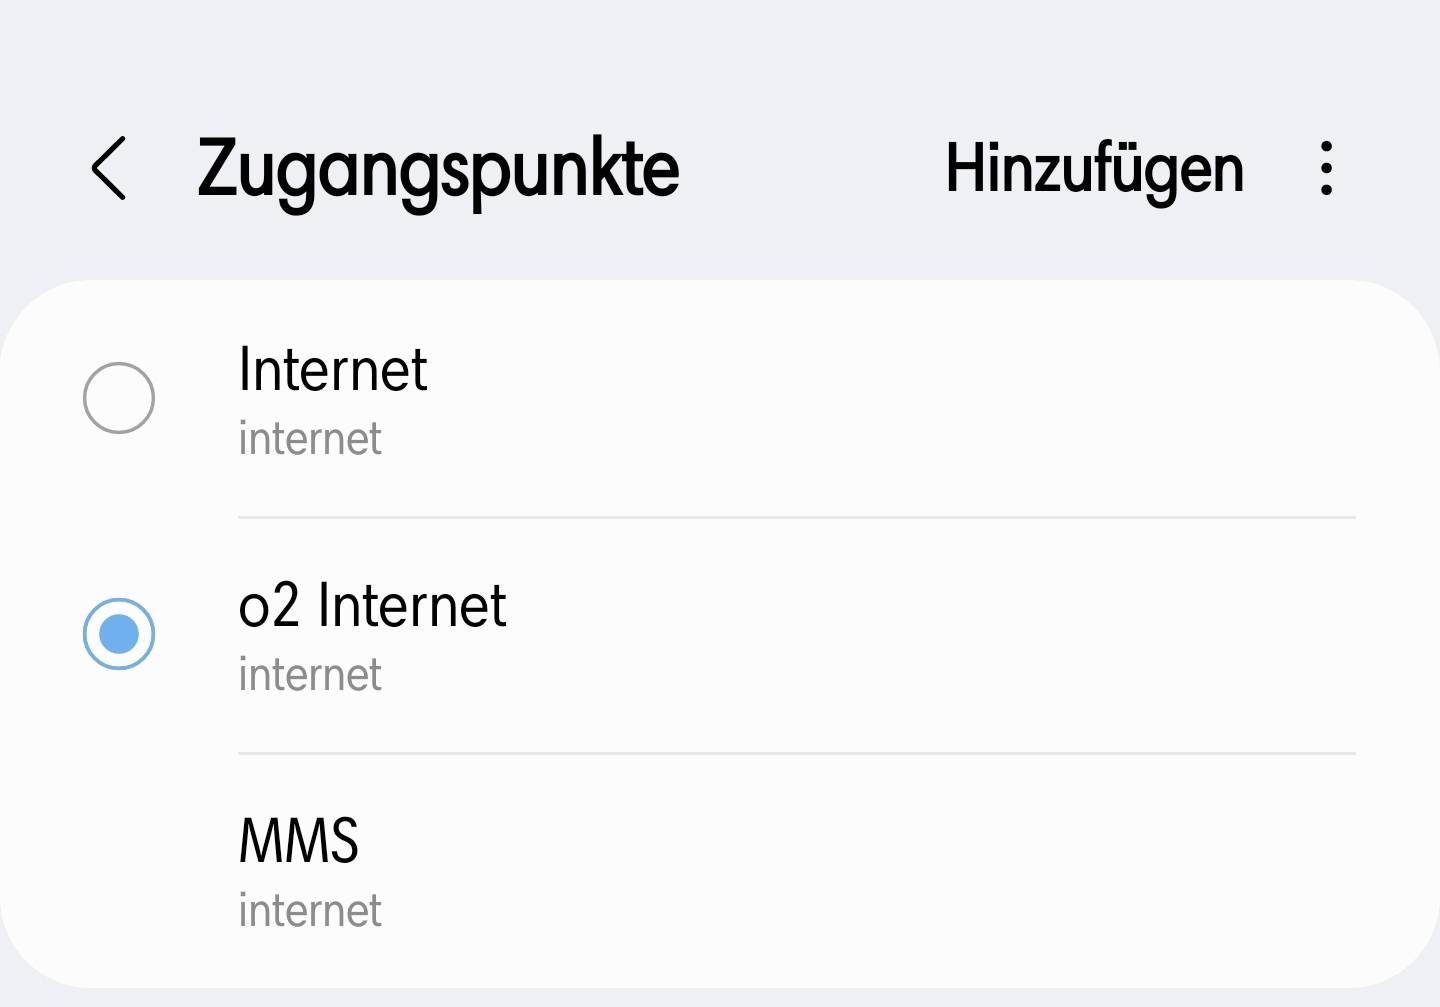The image size is (1440, 1007).
Task: Click the Zugangspunkte page title
Action: (438, 168)
